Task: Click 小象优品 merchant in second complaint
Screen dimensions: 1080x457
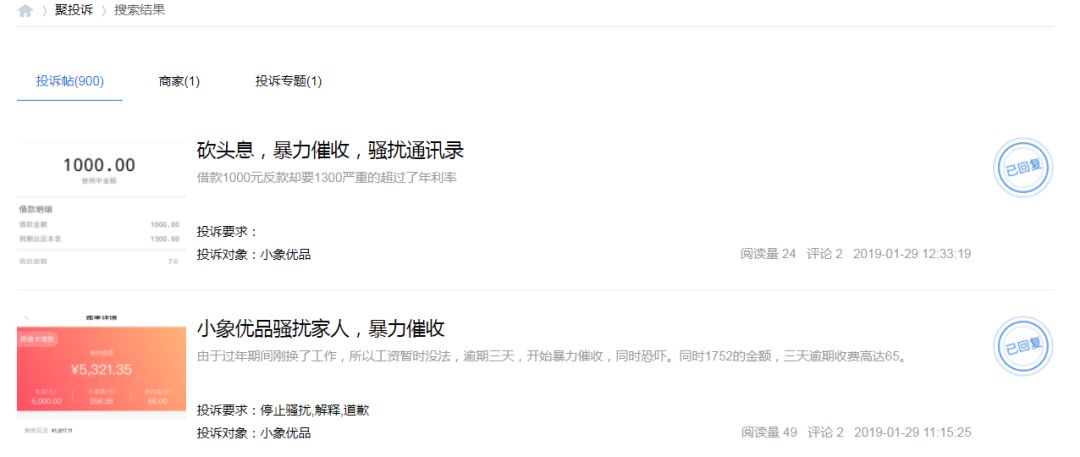Action: (285, 433)
